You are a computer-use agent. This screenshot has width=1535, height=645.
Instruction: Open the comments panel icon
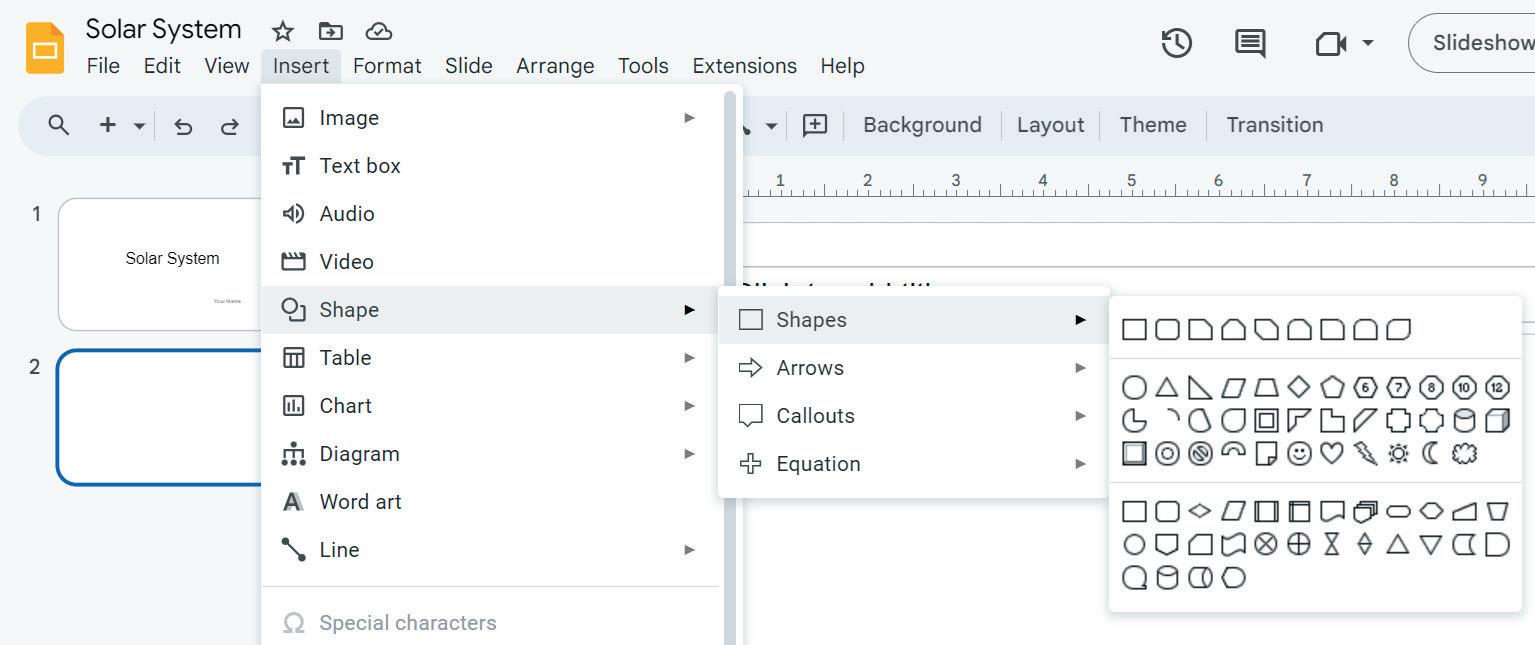1250,43
